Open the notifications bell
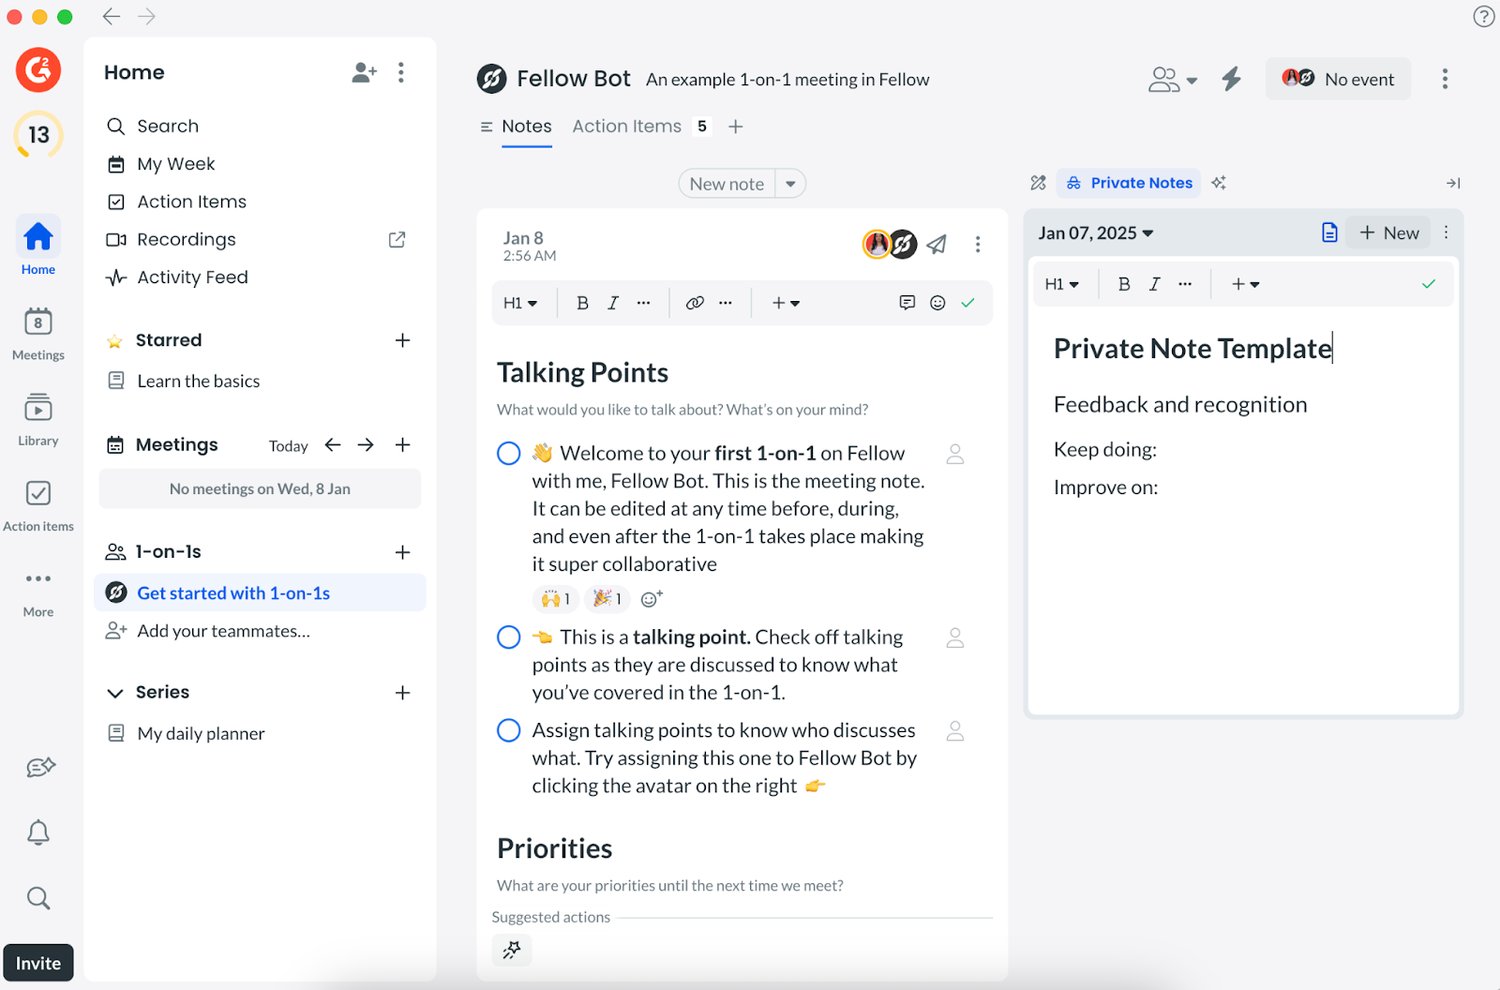The image size is (1500, 990). [x=38, y=832]
